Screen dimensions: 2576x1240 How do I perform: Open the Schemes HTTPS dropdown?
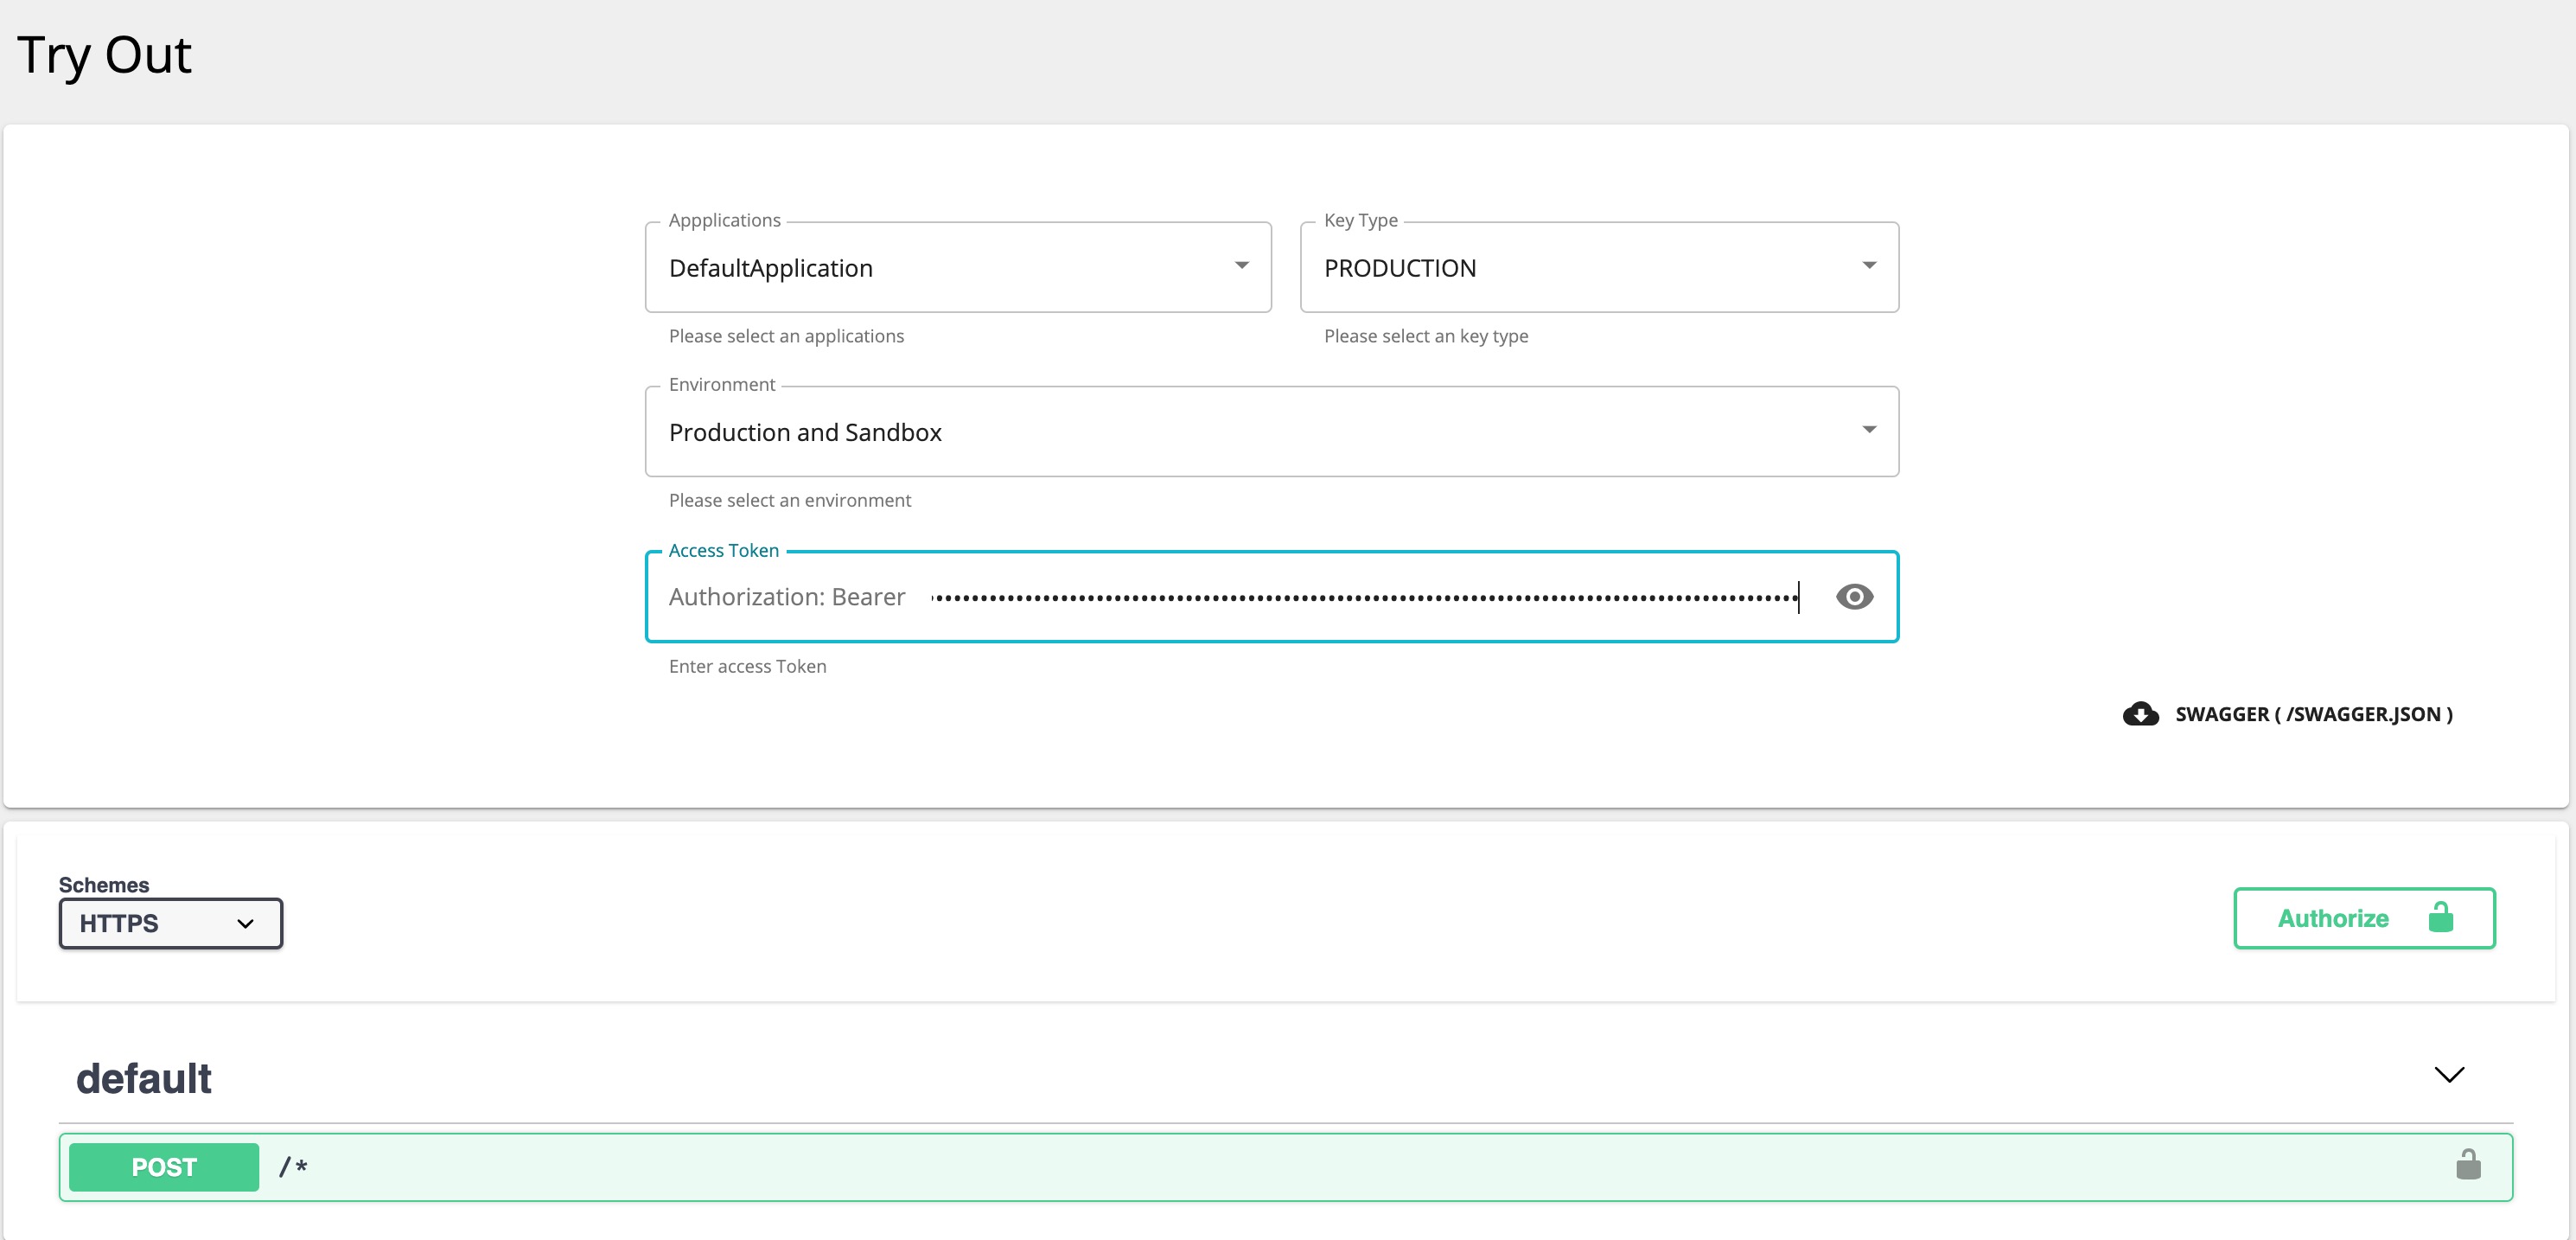pos(170,923)
